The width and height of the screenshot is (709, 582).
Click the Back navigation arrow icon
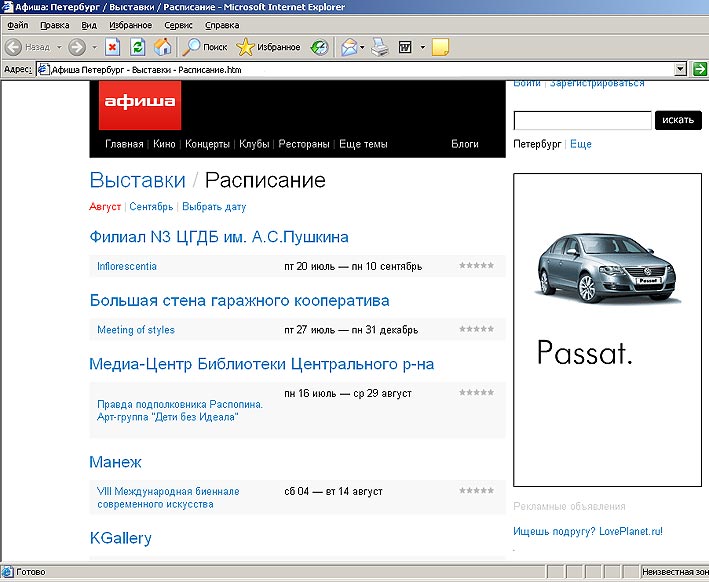[13, 47]
